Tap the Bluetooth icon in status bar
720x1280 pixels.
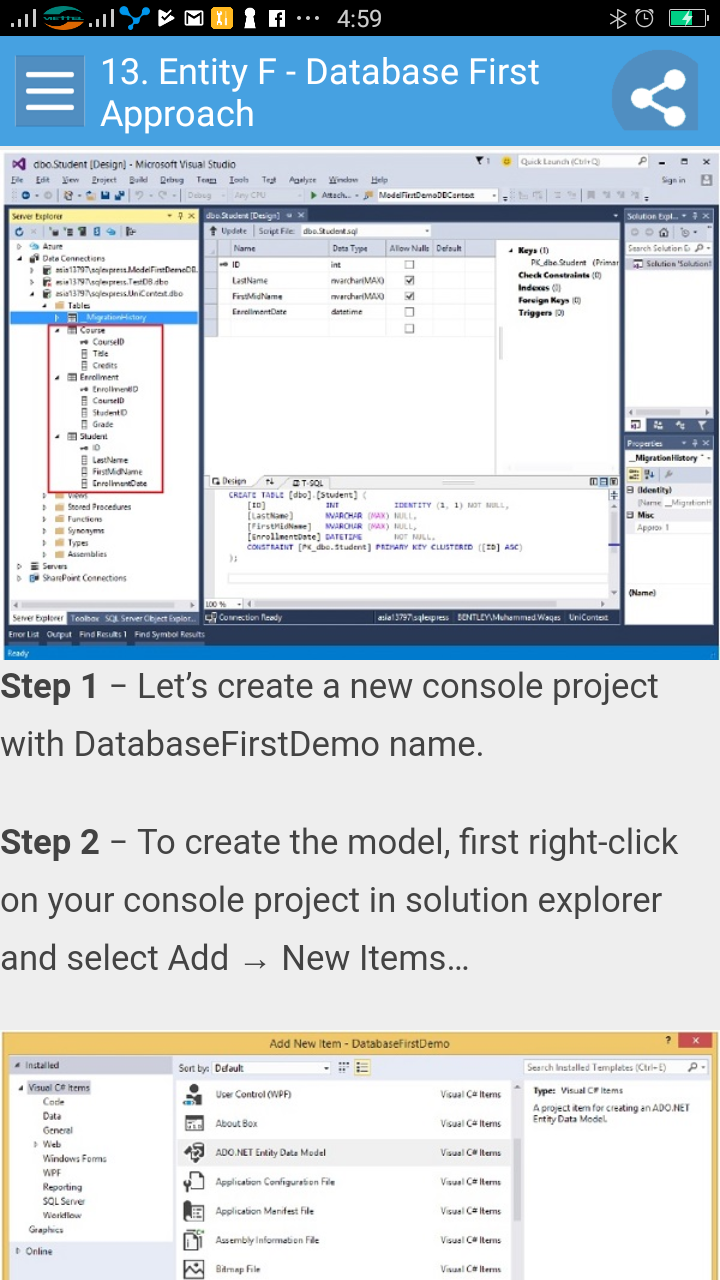[617, 18]
